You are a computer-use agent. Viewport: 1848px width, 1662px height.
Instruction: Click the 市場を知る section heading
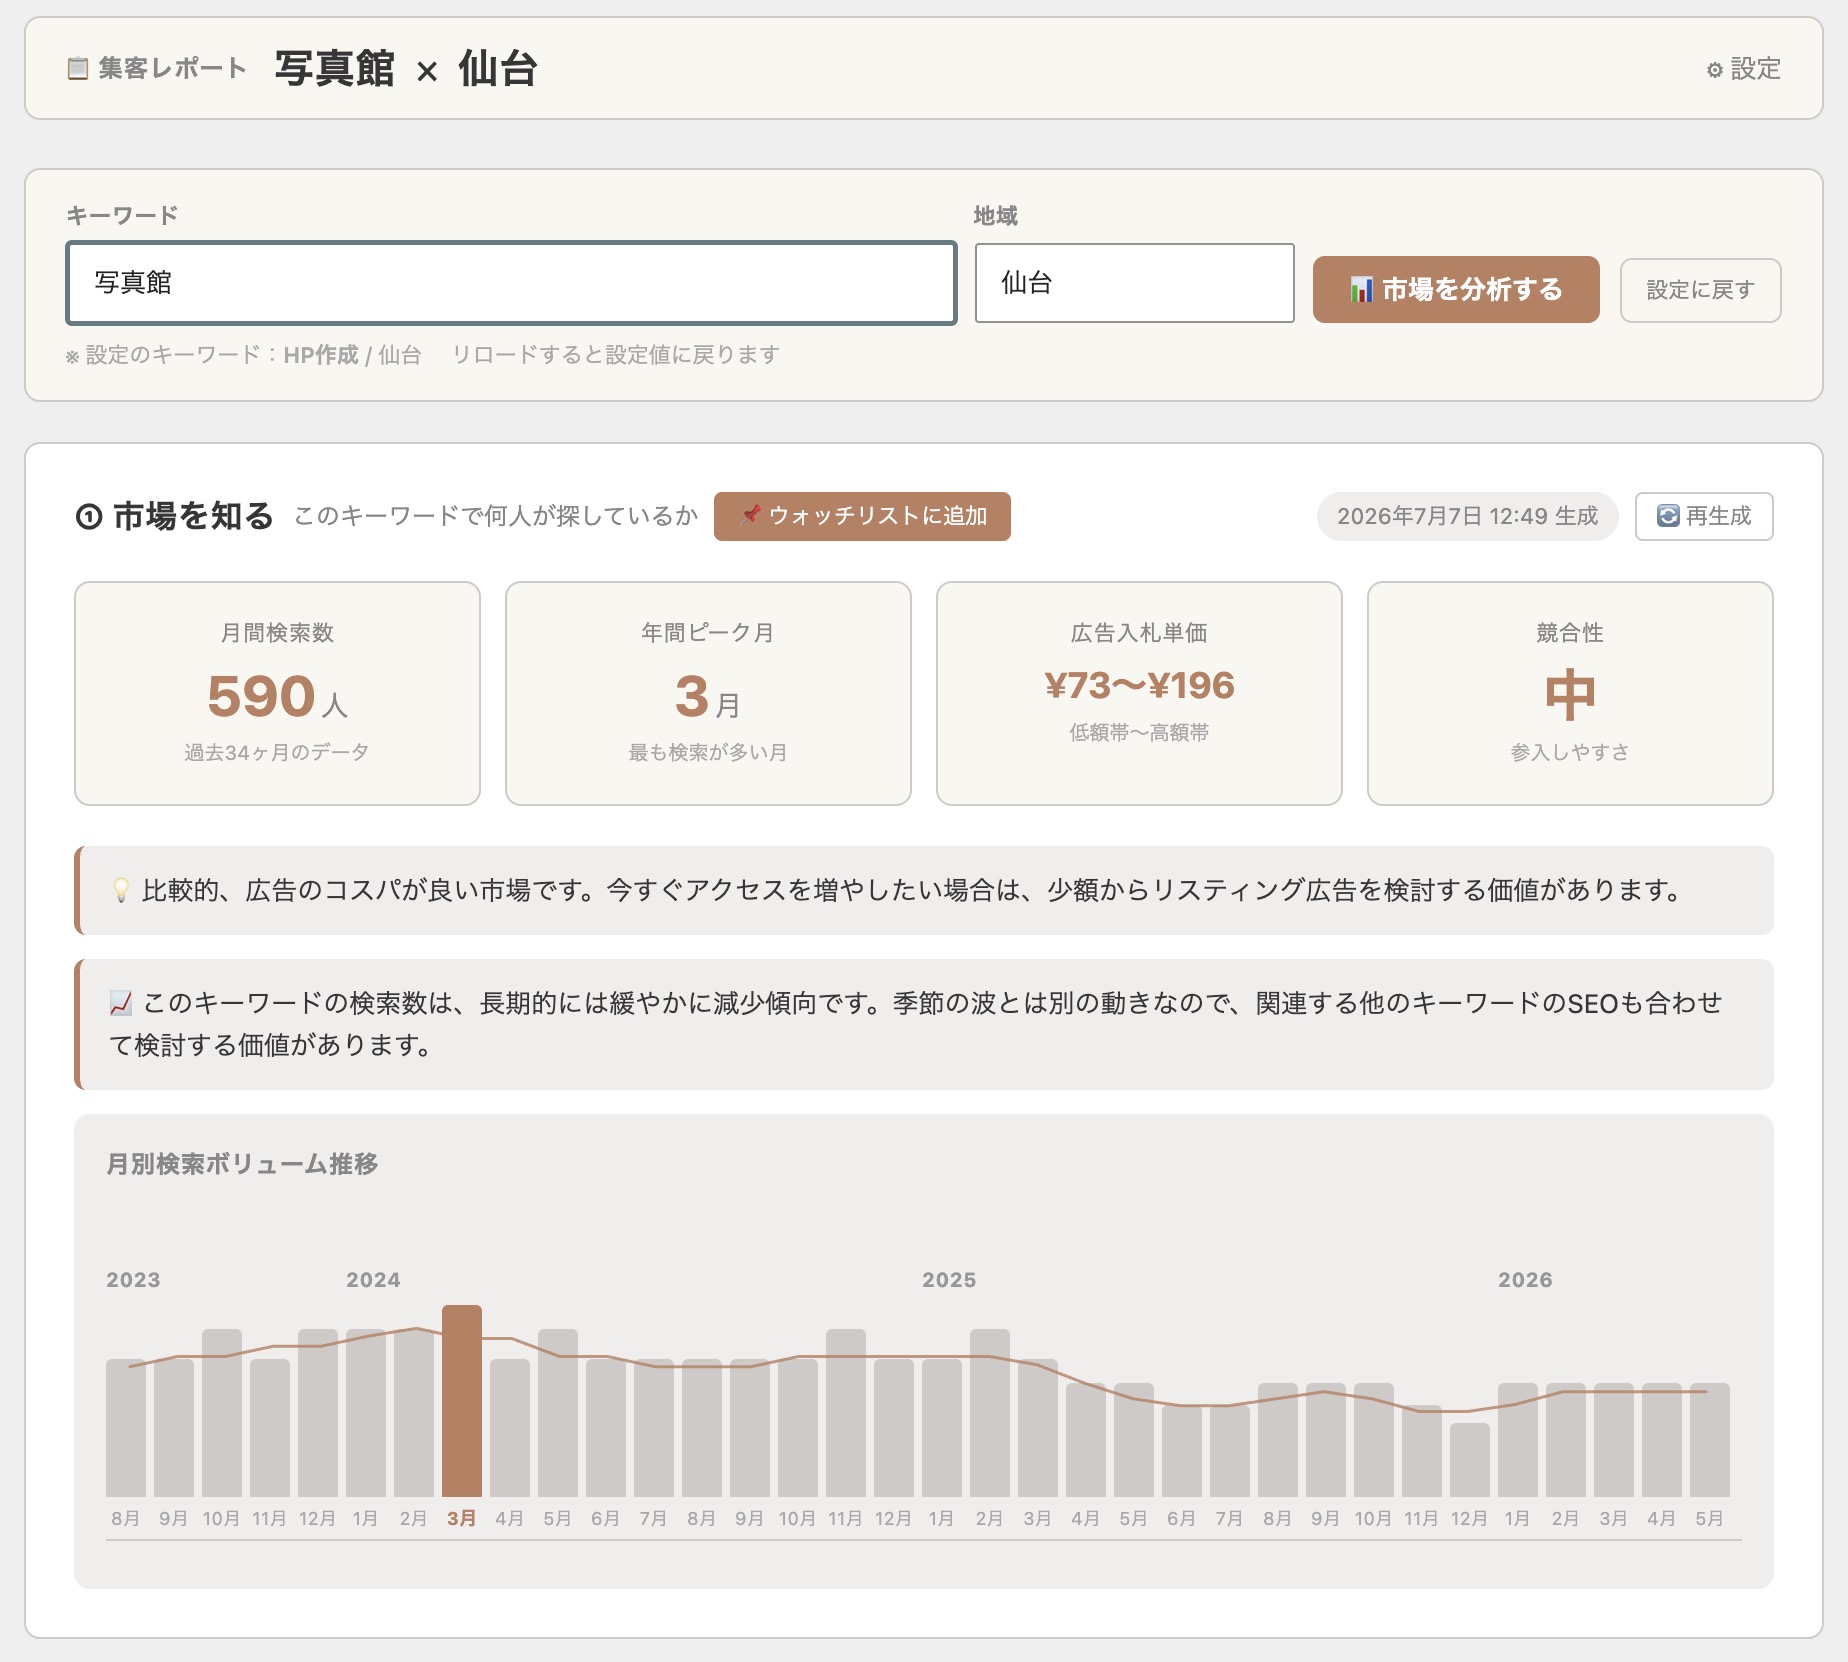pyautogui.click(x=193, y=516)
